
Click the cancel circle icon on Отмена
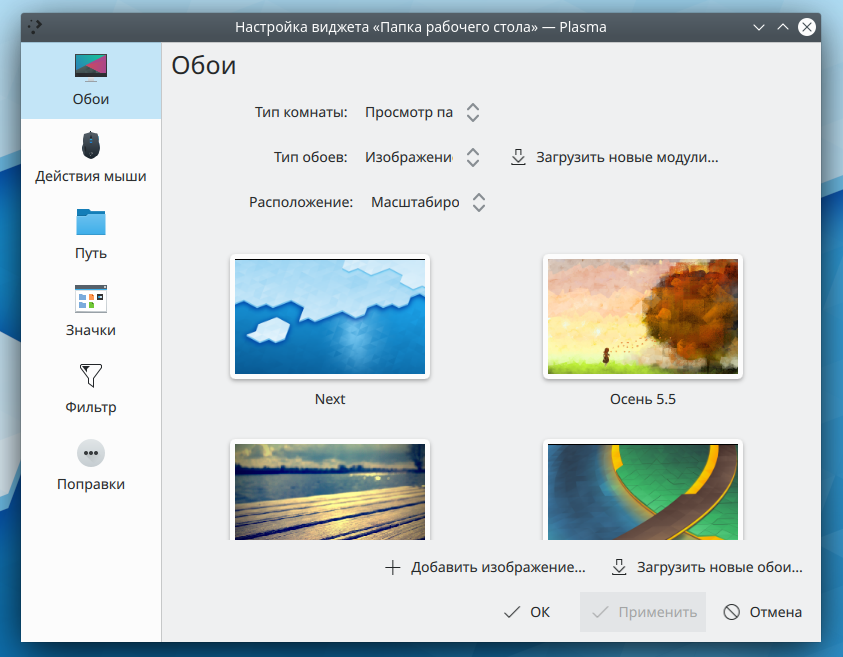click(732, 612)
